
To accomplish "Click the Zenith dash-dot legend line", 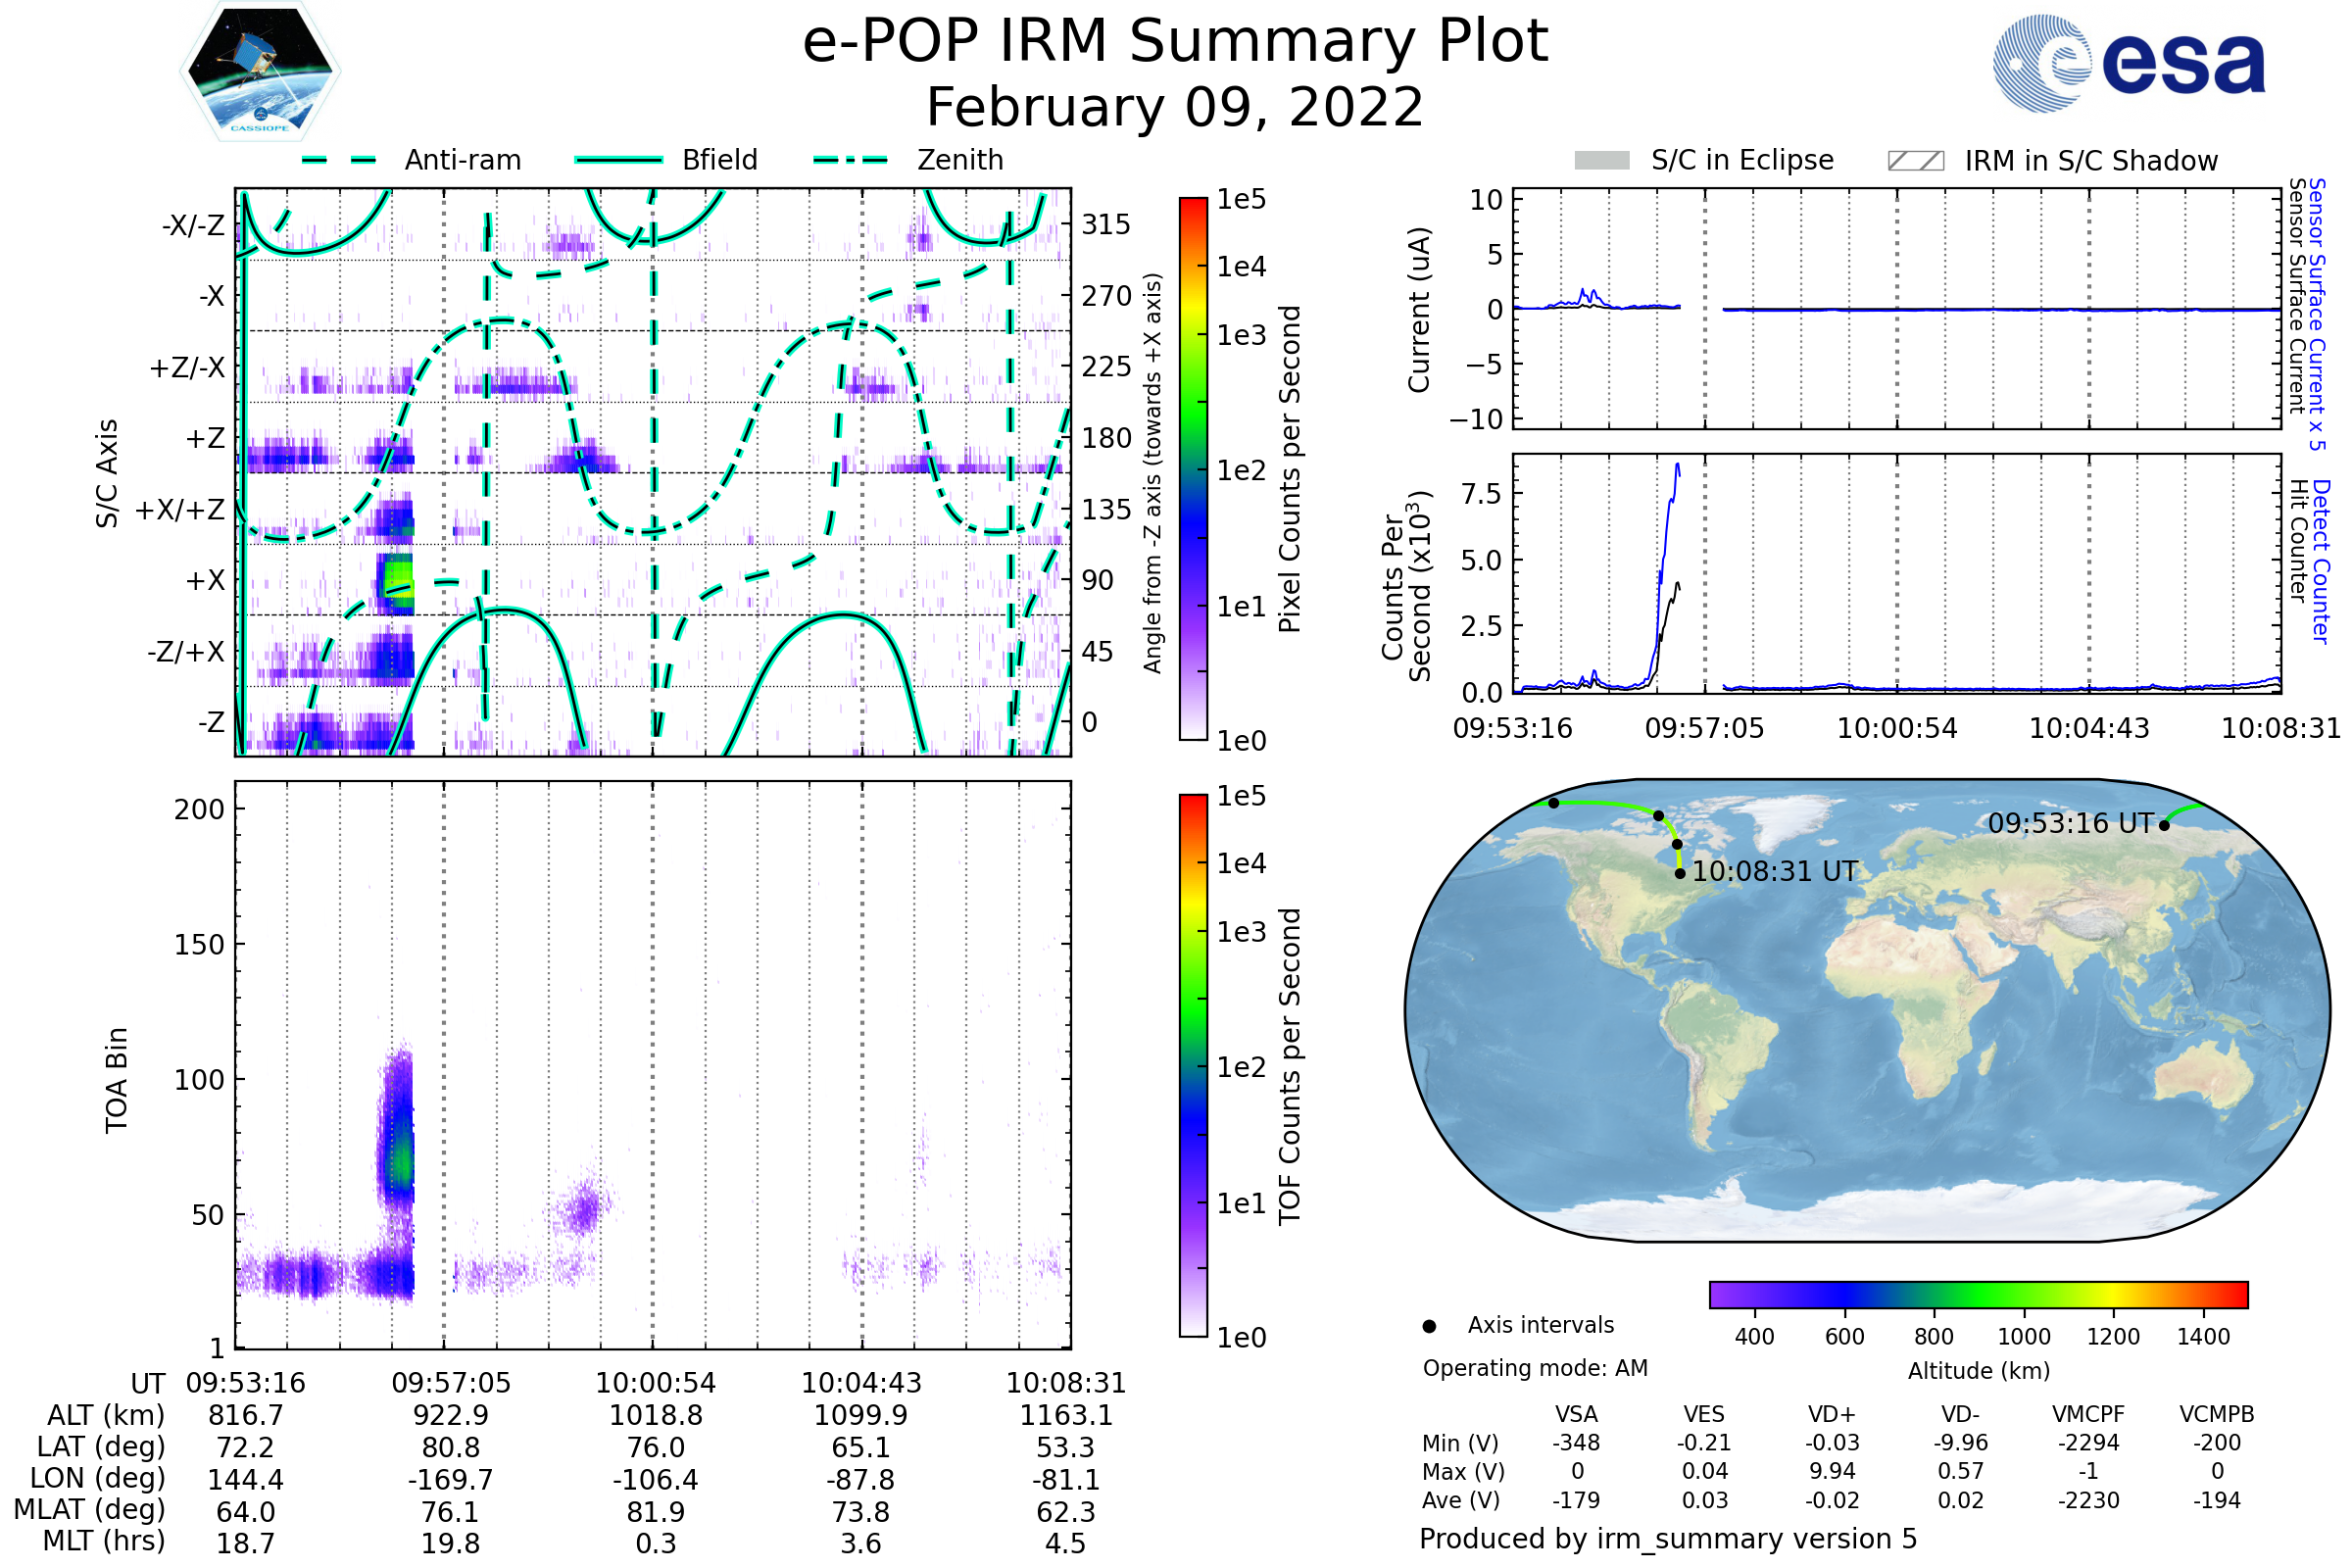I will click(x=851, y=160).
